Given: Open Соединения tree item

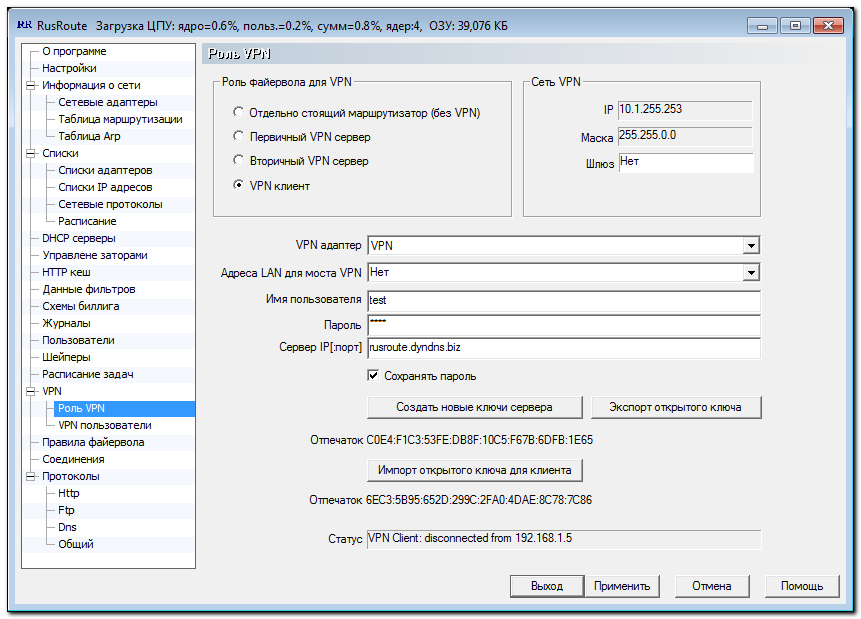Looking at the screenshot, I should [73, 460].
